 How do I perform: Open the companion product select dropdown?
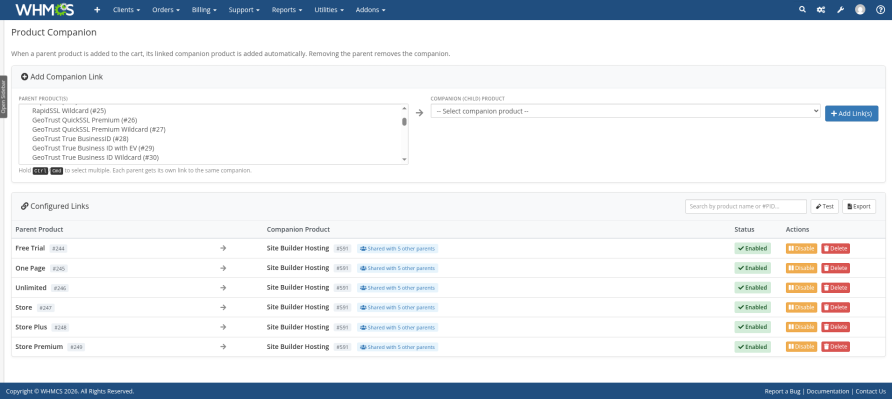(x=625, y=111)
